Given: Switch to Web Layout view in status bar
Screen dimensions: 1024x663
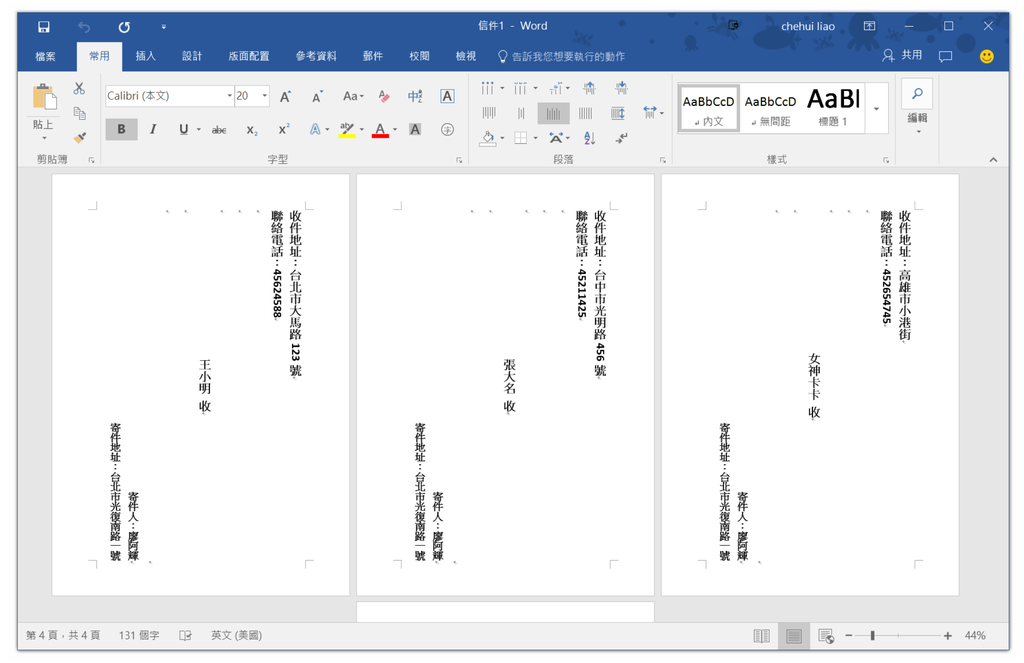Looking at the screenshot, I should tap(826, 636).
